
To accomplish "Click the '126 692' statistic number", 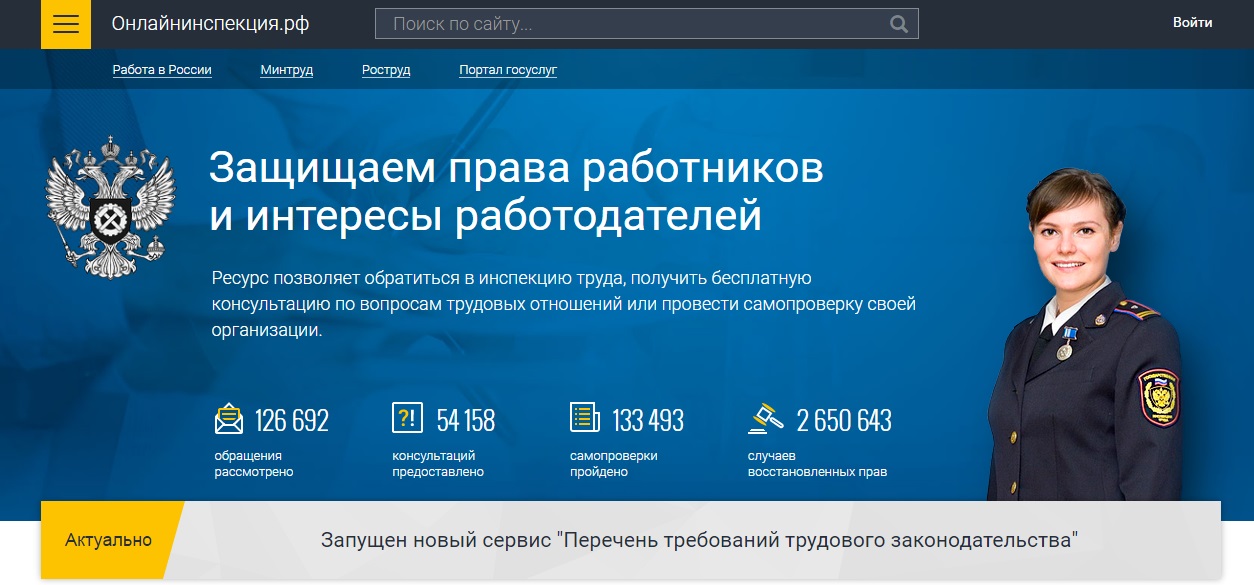I will point(292,420).
